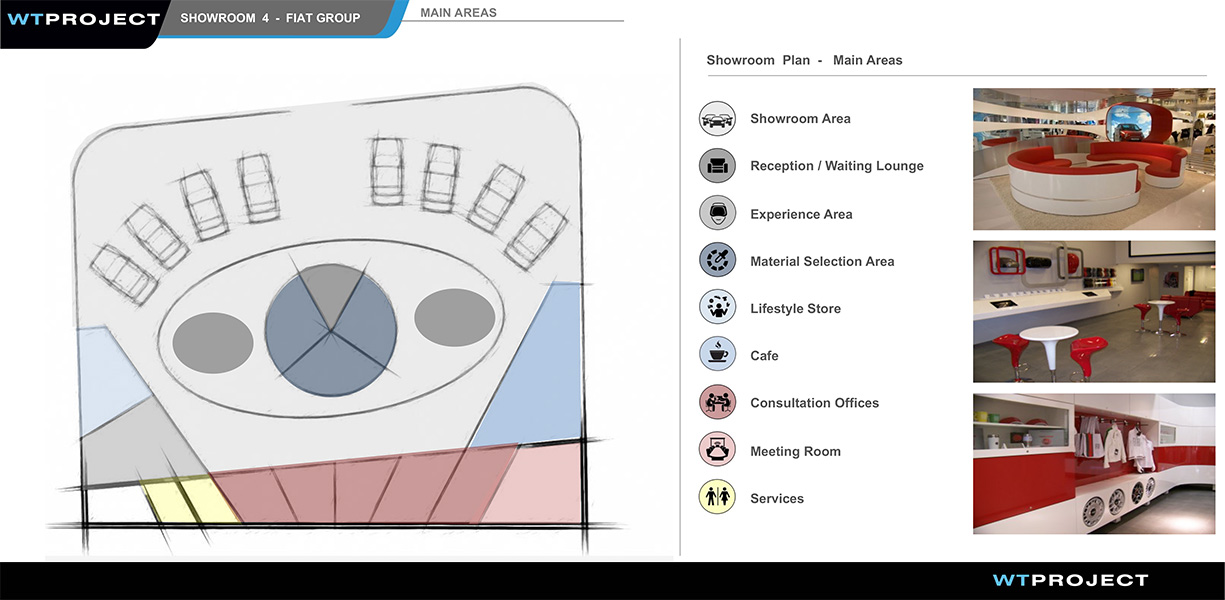Click the Services restroom icon
Image resolution: width=1225 pixels, height=600 pixels.
tap(717, 498)
